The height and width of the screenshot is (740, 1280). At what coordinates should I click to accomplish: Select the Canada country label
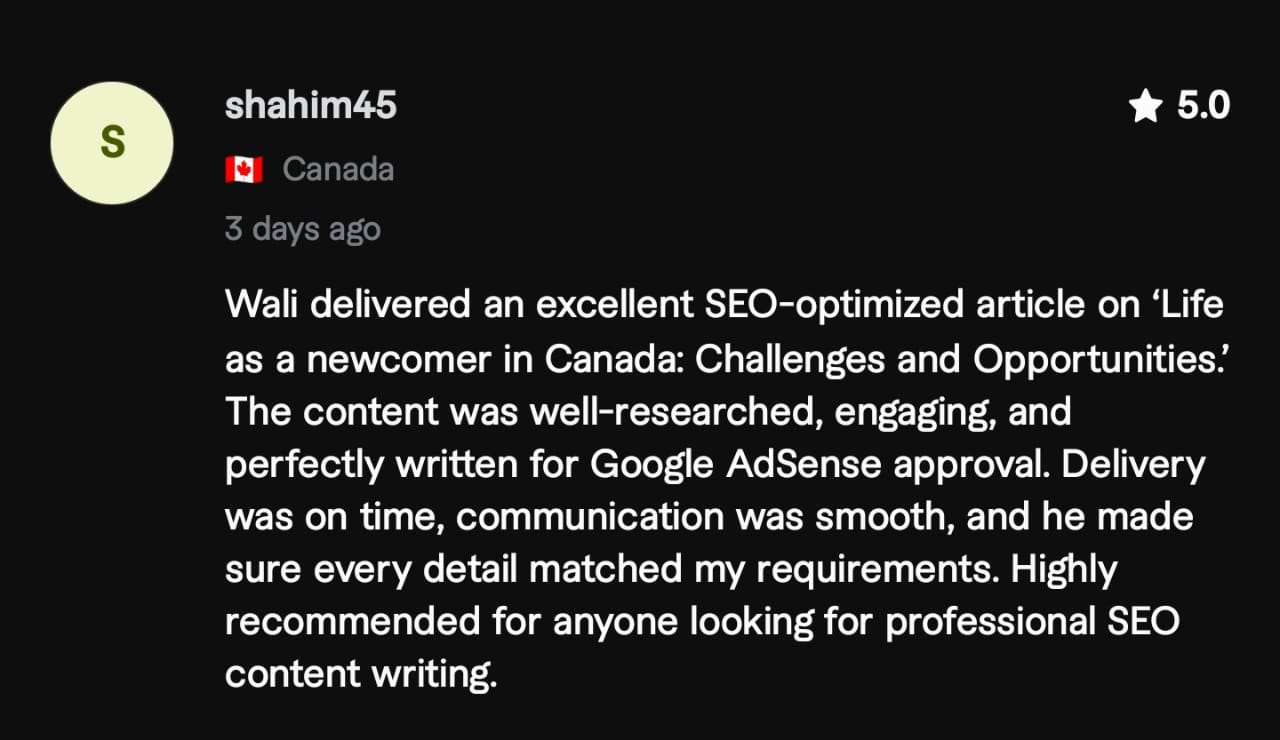338,169
